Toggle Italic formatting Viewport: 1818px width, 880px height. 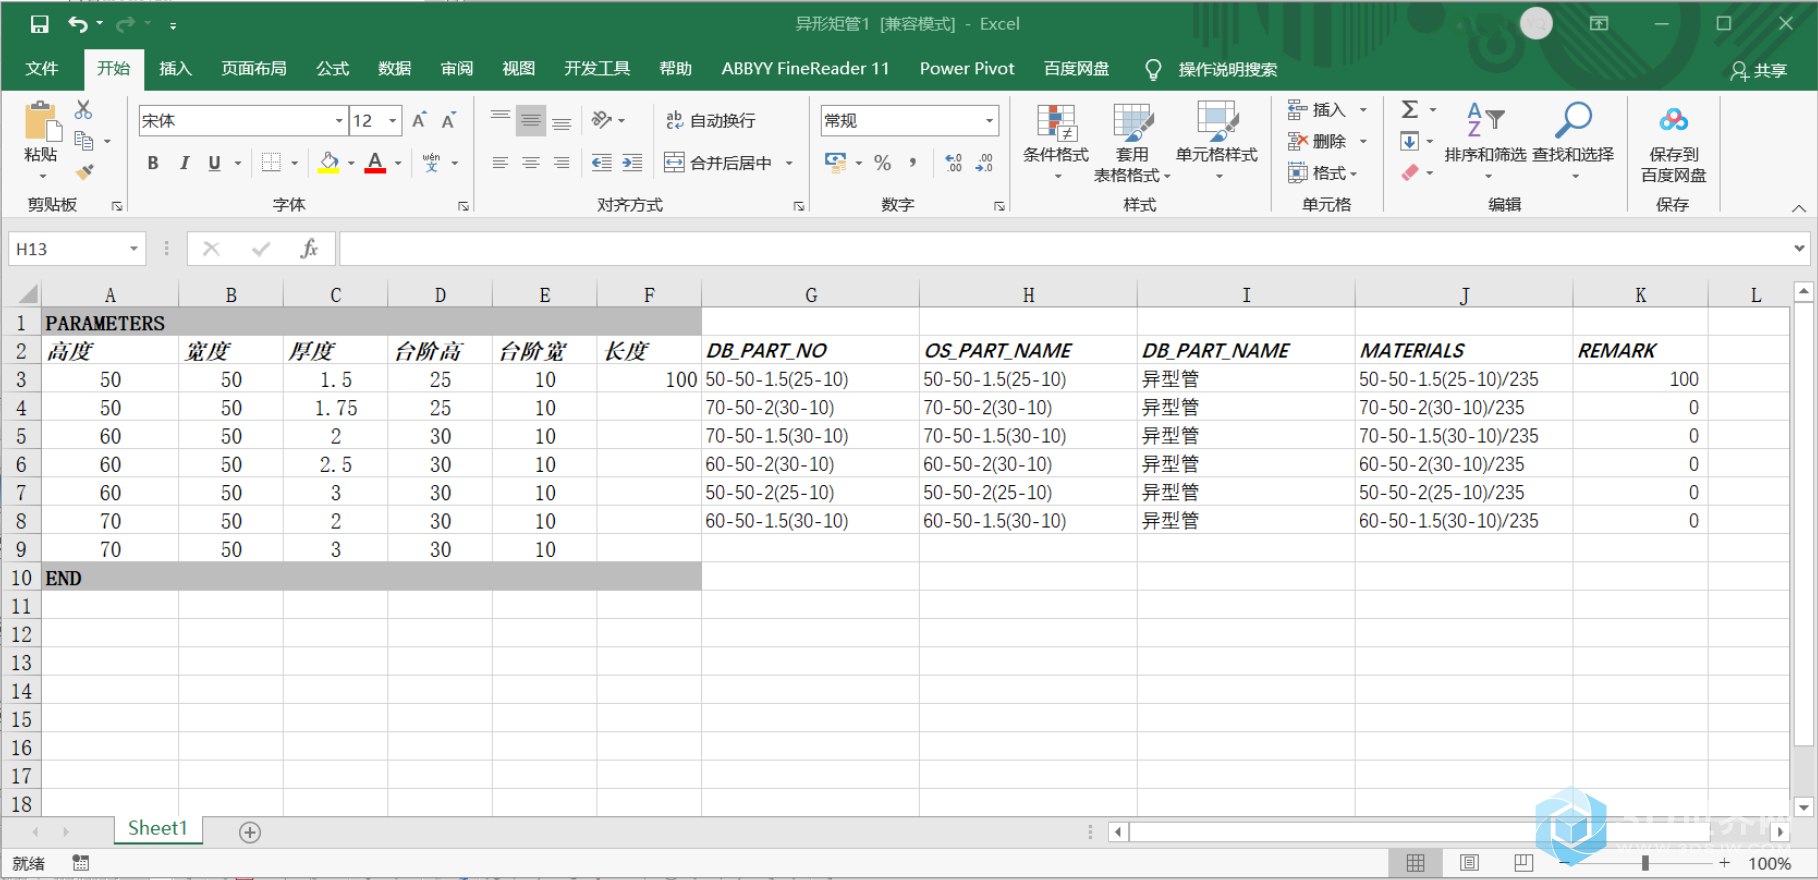pos(184,163)
